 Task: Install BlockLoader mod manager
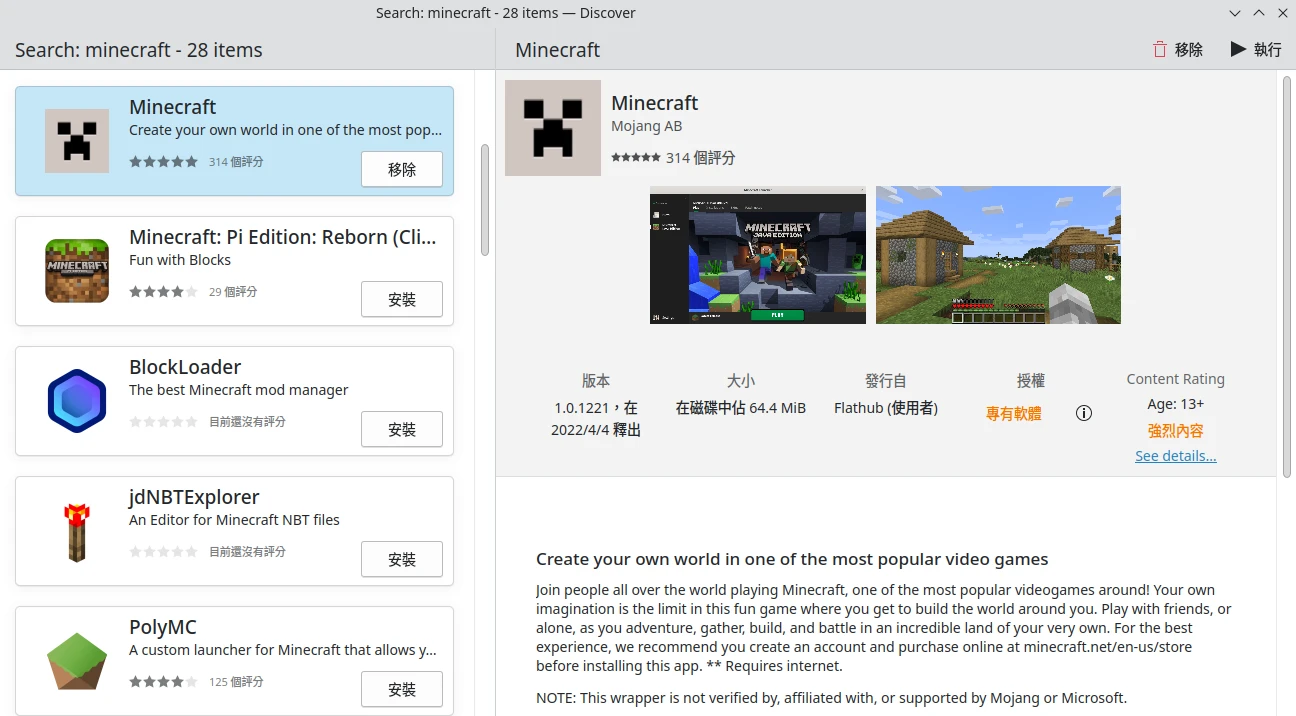[401, 429]
